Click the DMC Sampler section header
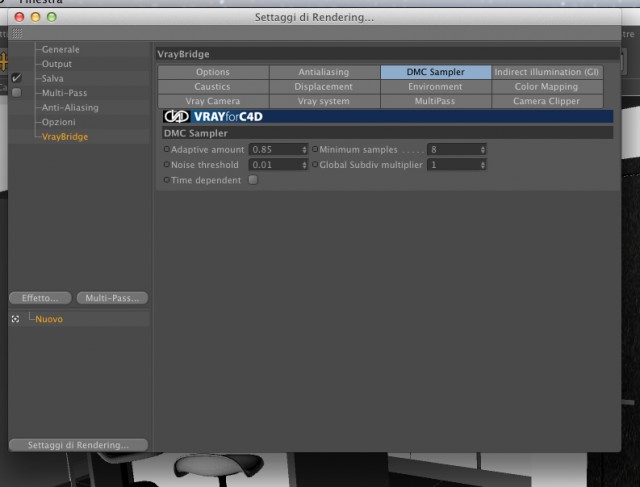Image resolution: width=640 pixels, height=487 pixels. point(388,133)
